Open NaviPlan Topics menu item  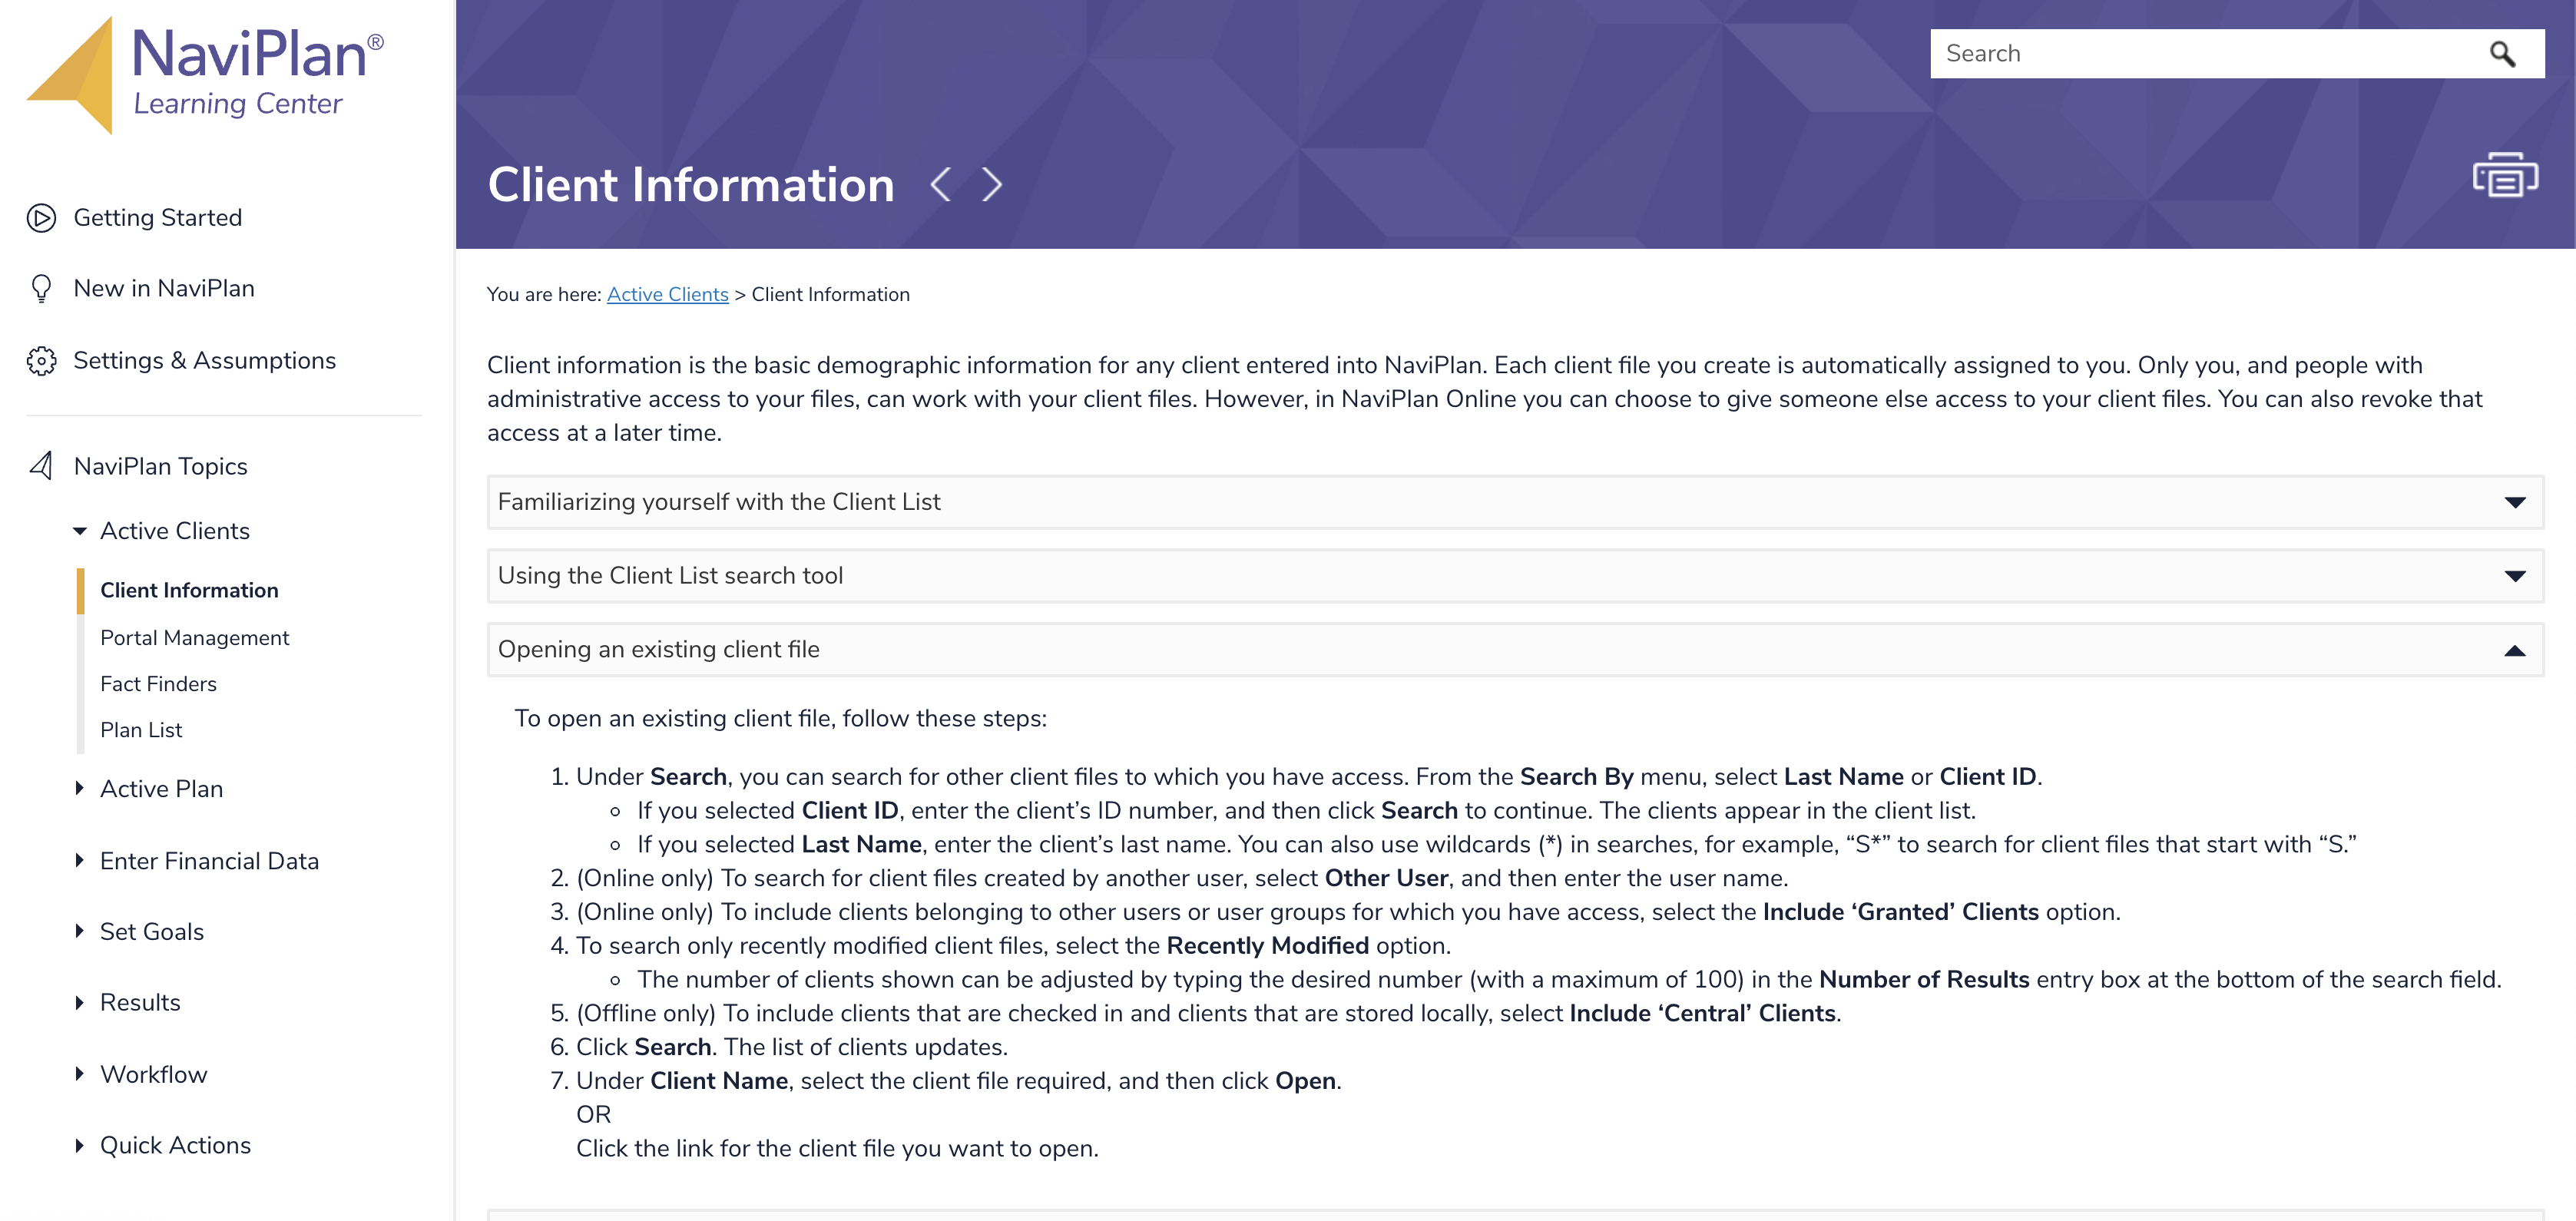coord(161,467)
